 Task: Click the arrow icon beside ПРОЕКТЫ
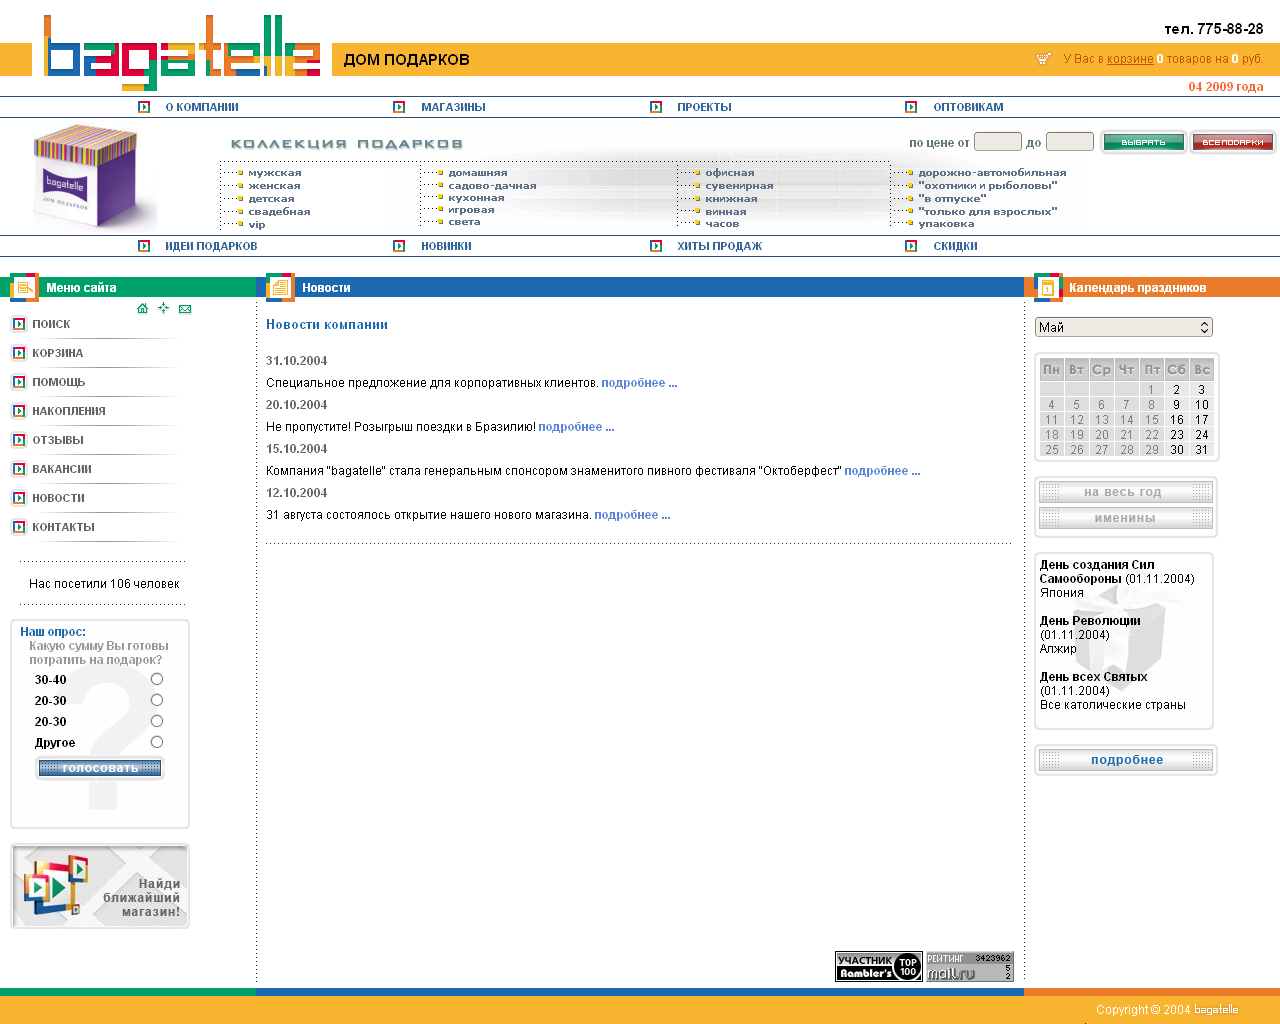tap(656, 107)
